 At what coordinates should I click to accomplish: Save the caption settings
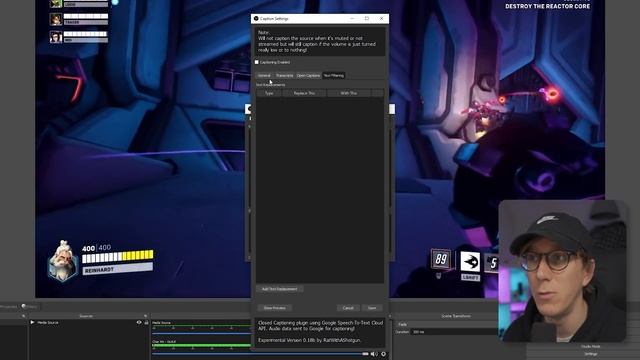(372, 308)
